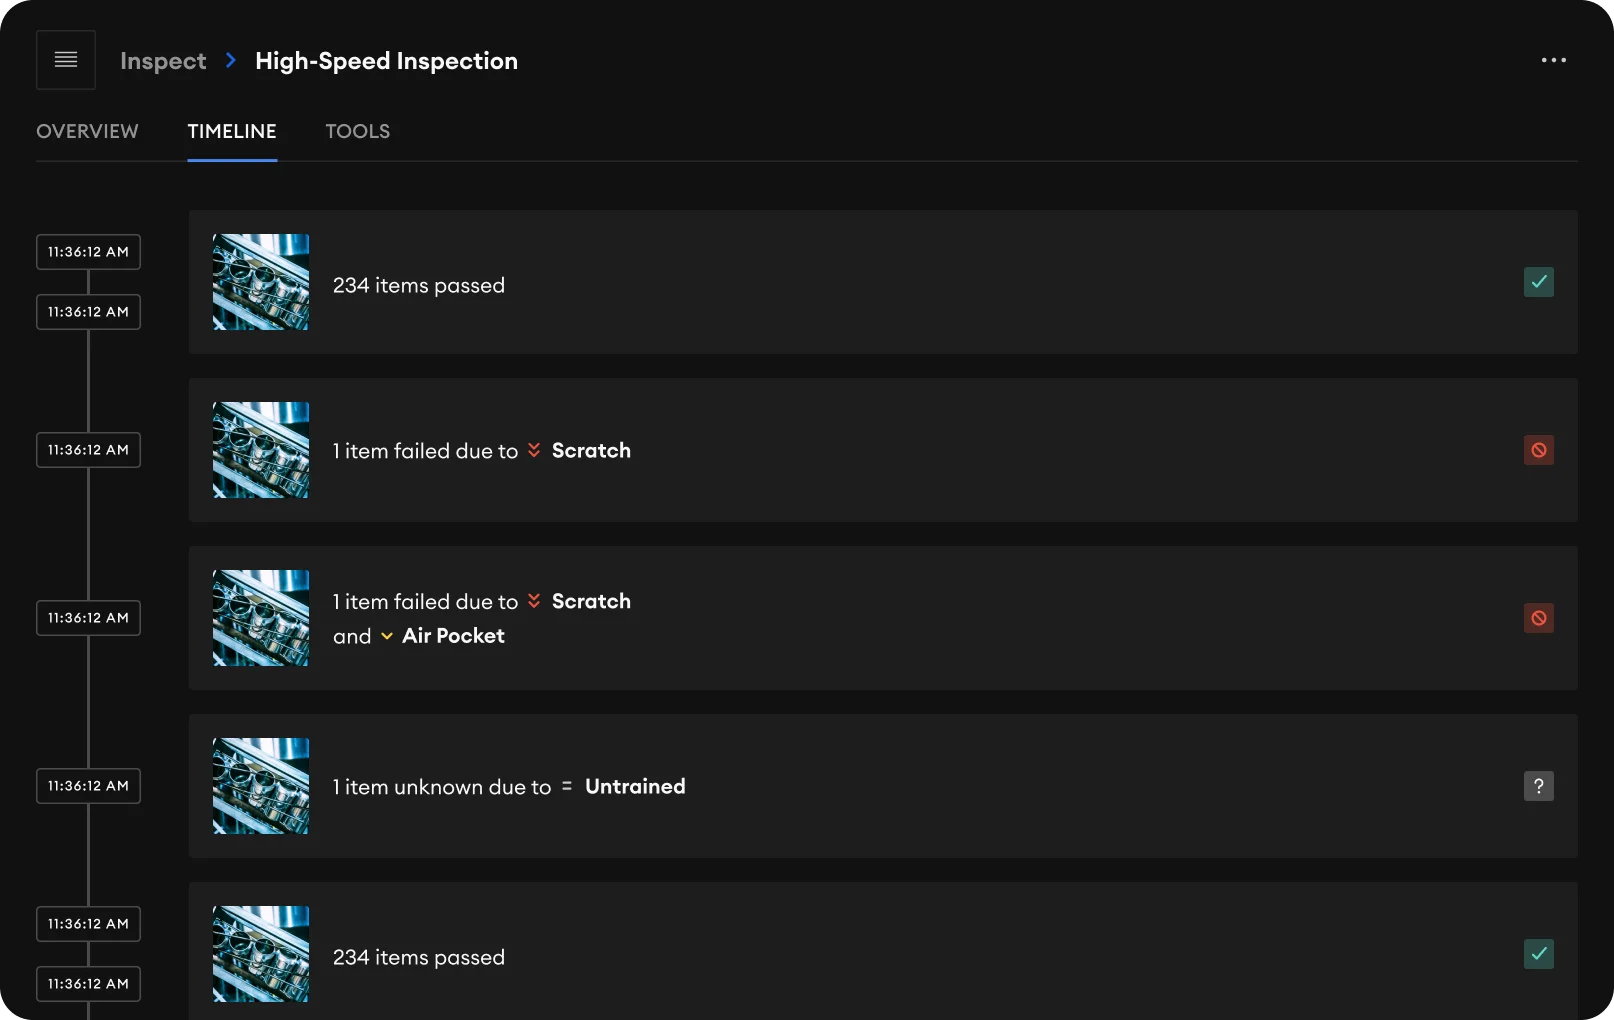This screenshot has width=1614, height=1020.
Task: Expand the Scratch chevron in the third entry
Action: [x=534, y=601]
